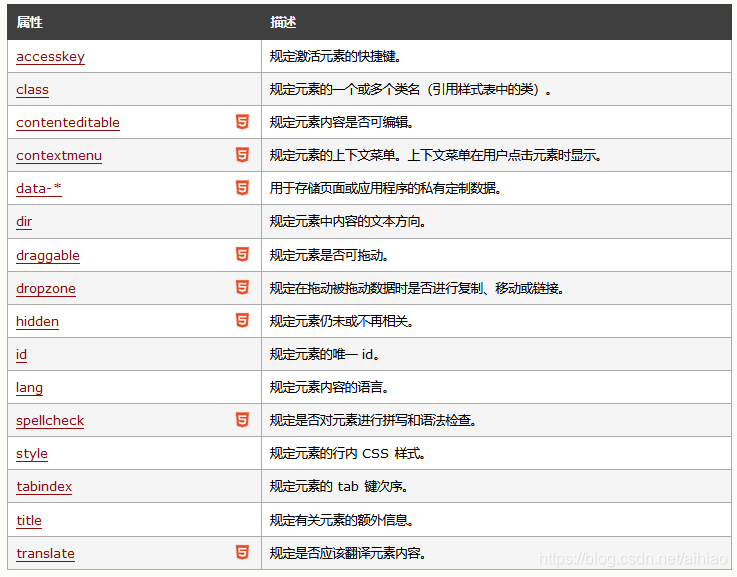Select the text 用于存储页面或应用程序的私有定制数据。
Image resolution: width=737 pixels, height=577 pixels.
386,188
